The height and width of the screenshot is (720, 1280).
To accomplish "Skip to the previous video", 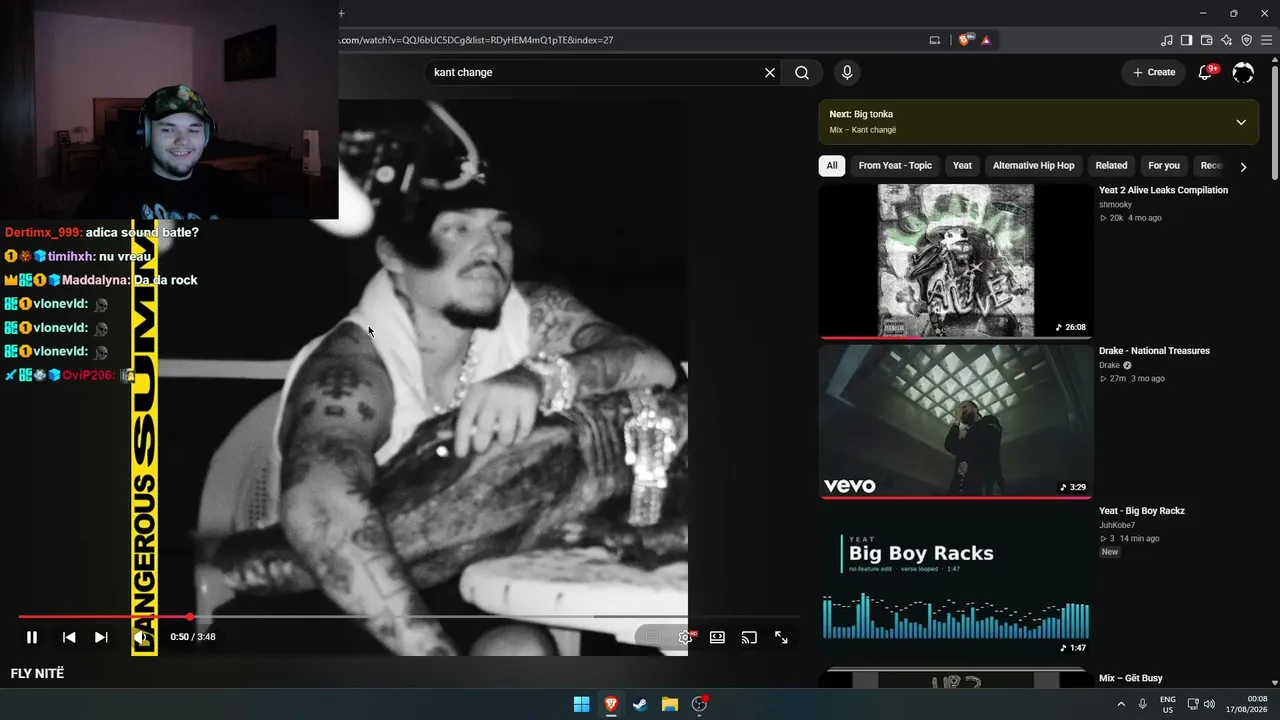I will [69, 637].
